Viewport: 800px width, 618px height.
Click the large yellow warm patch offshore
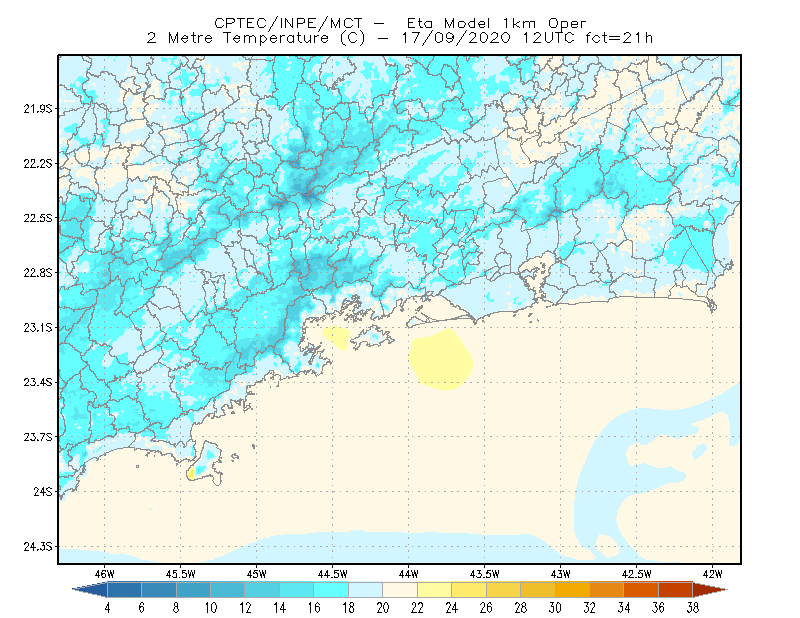(441, 359)
